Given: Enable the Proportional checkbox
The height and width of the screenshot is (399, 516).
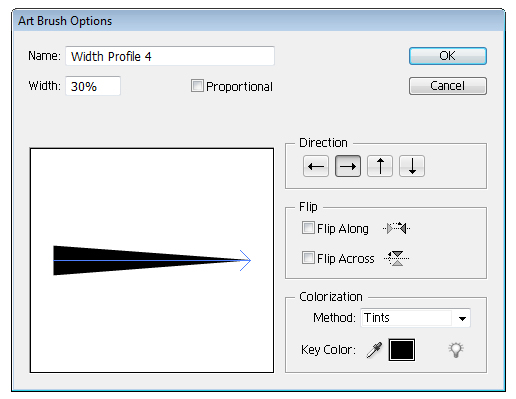Looking at the screenshot, I should pyautogui.click(x=197, y=86).
